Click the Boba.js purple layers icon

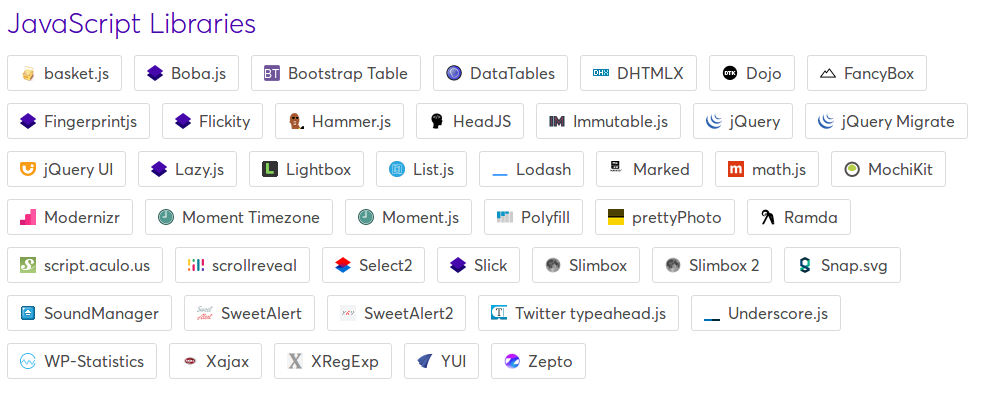click(155, 73)
